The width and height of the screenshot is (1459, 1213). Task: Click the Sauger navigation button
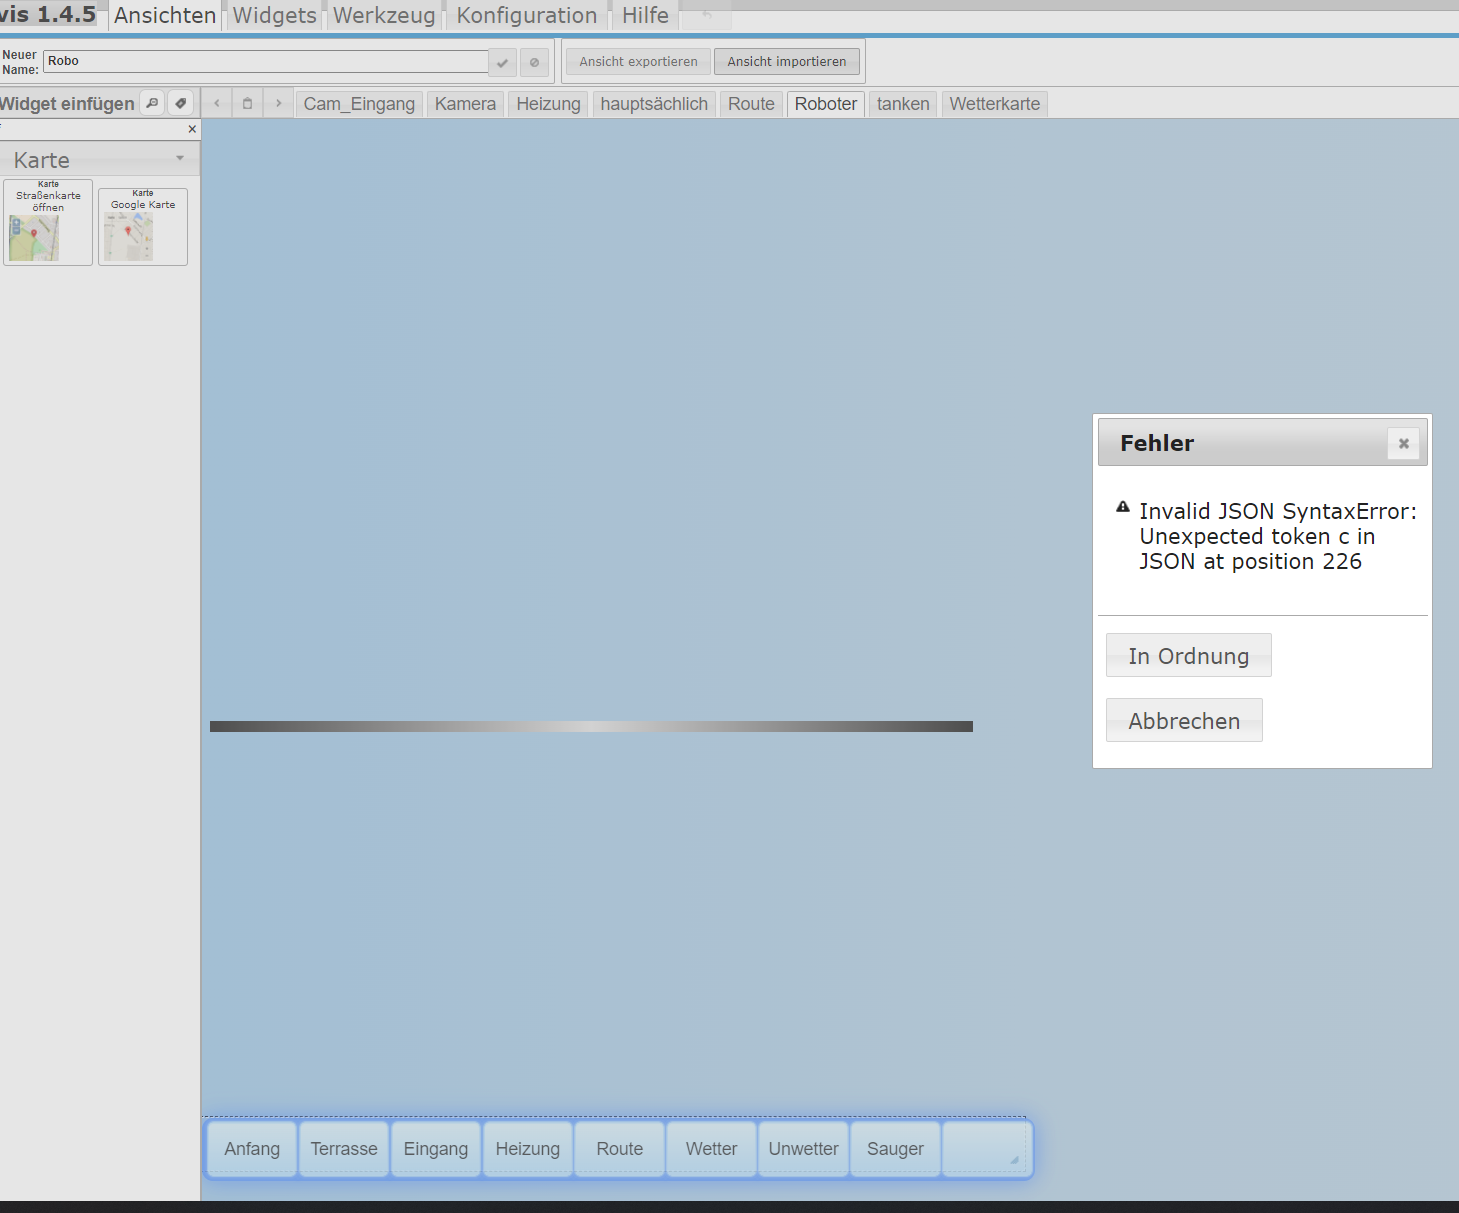tap(895, 1149)
